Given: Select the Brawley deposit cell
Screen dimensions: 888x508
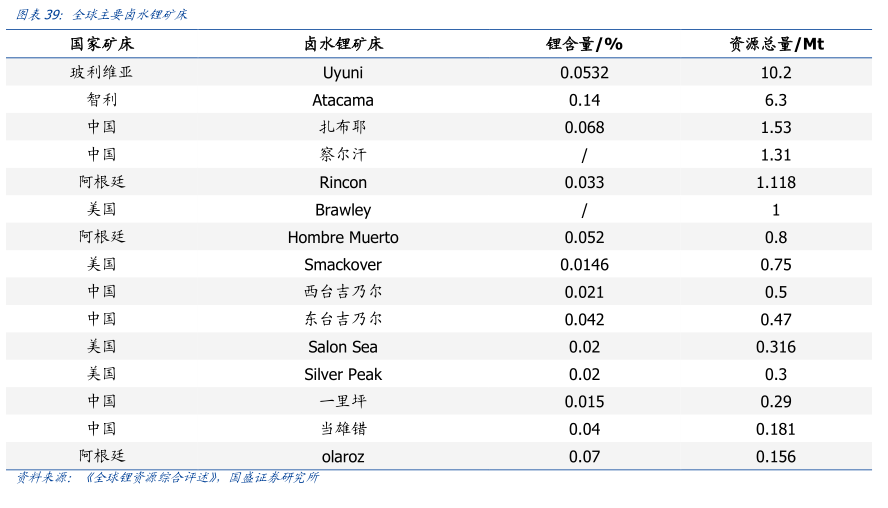Looking at the screenshot, I should (x=343, y=210).
